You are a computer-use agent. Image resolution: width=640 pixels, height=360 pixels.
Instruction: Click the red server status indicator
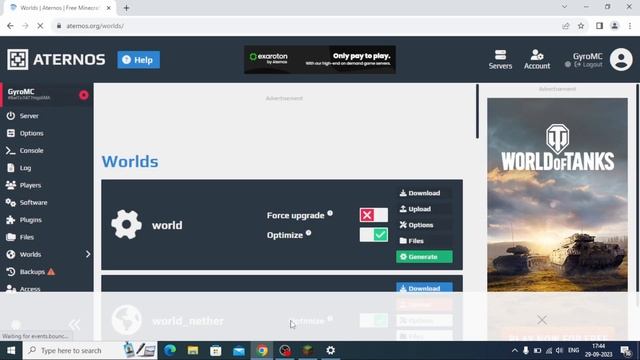tap(84, 95)
